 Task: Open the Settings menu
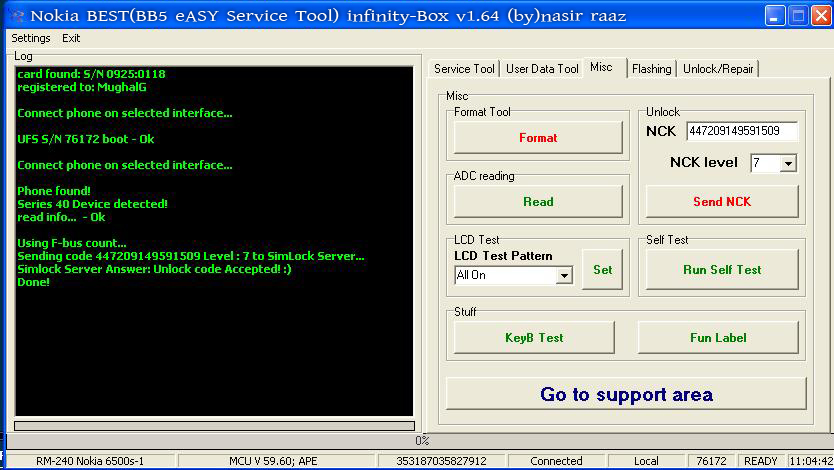(x=31, y=38)
